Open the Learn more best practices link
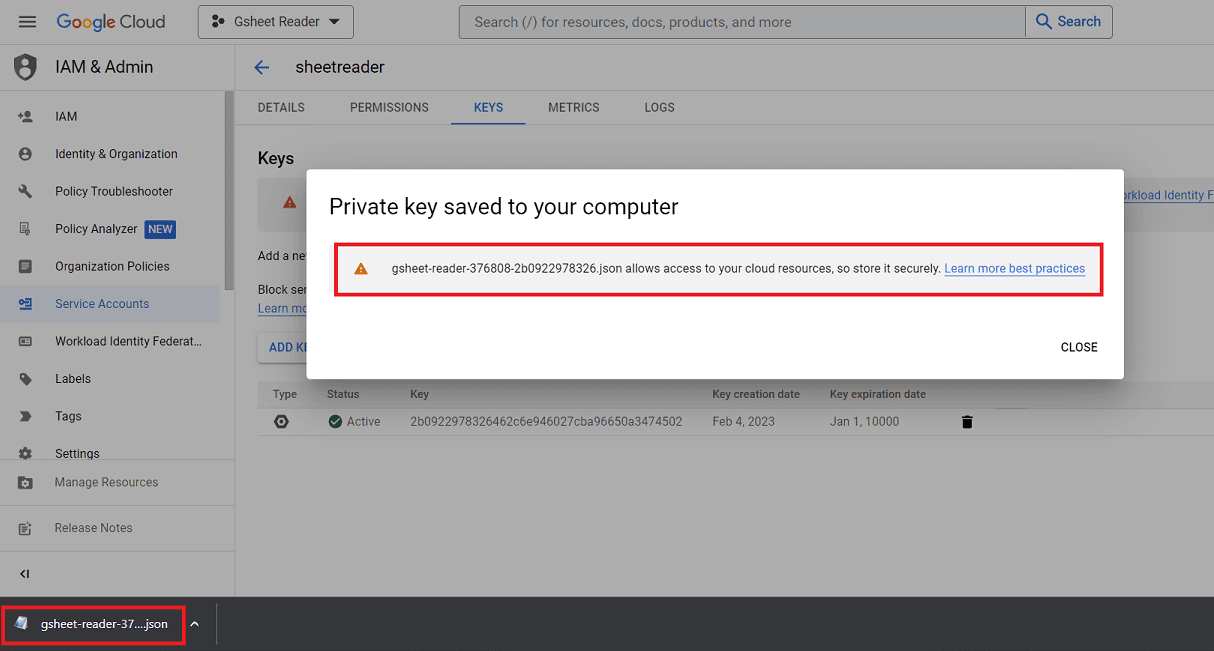 pyautogui.click(x=1014, y=269)
